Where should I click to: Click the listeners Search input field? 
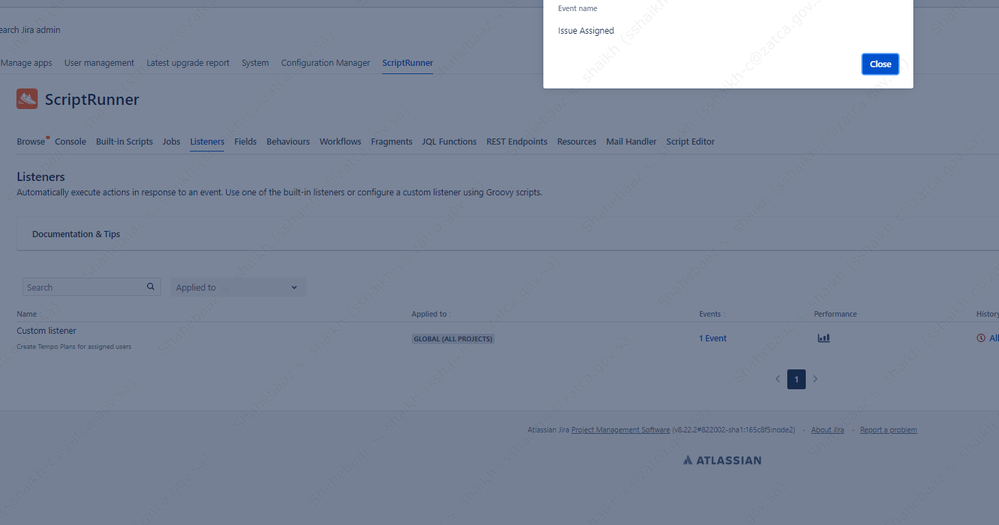[91, 287]
